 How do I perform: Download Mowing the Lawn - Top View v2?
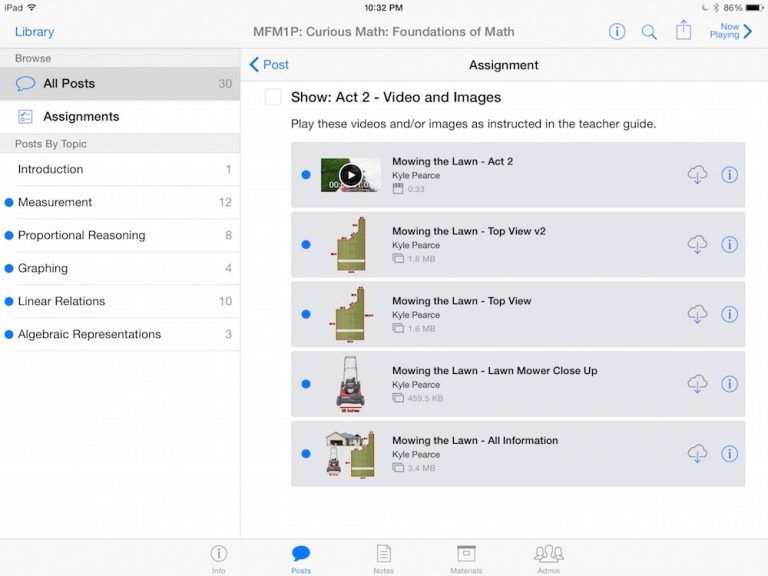pyautogui.click(x=697, y=245)
